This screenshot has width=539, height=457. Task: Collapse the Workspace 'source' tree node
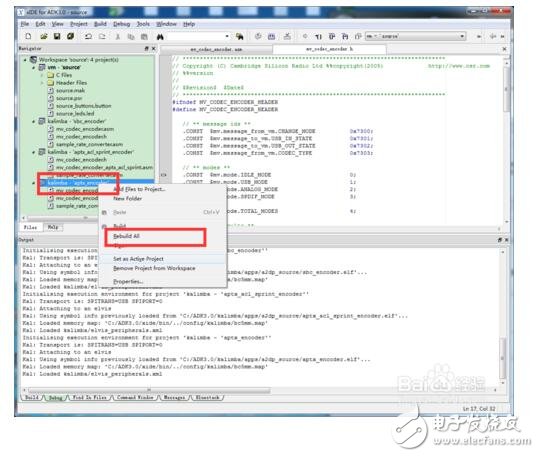(25, 60)
